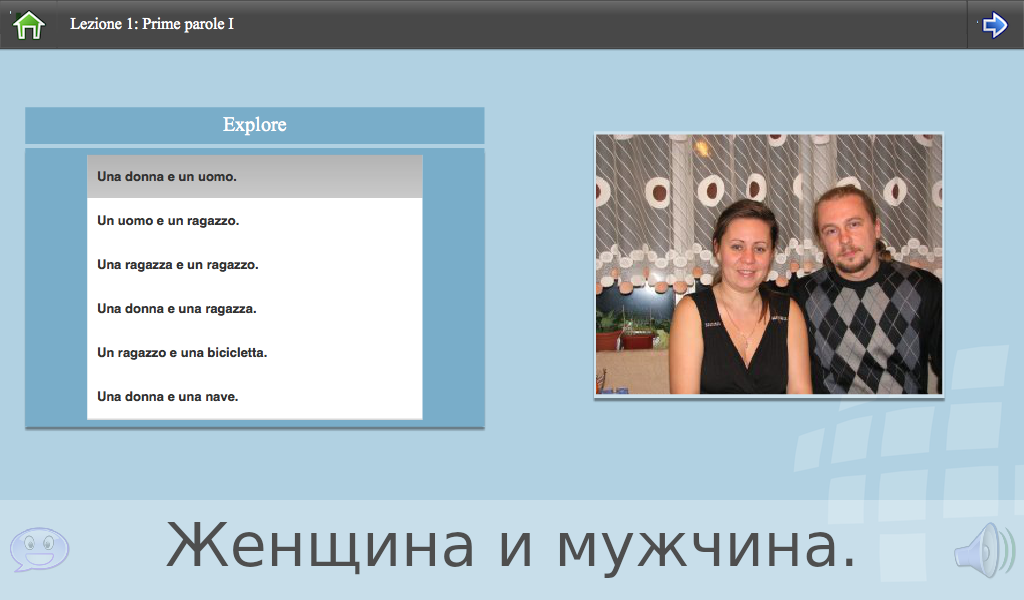1024x600 pixels.
Task: Go to the home screen via house icon
Action: pyautogui.click(x=29, y=25)
